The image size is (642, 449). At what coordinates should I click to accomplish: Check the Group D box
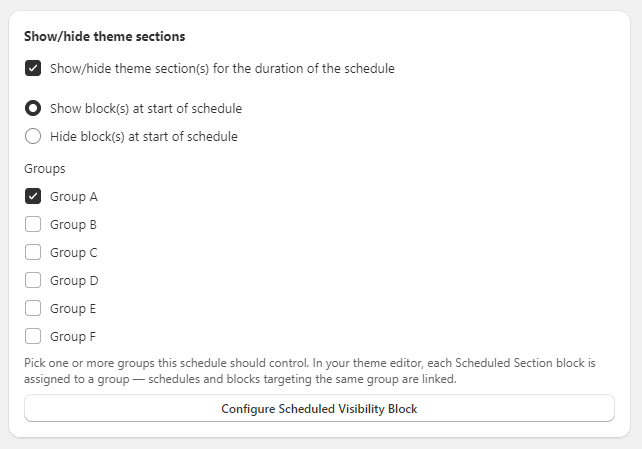(x=33, y=280)
